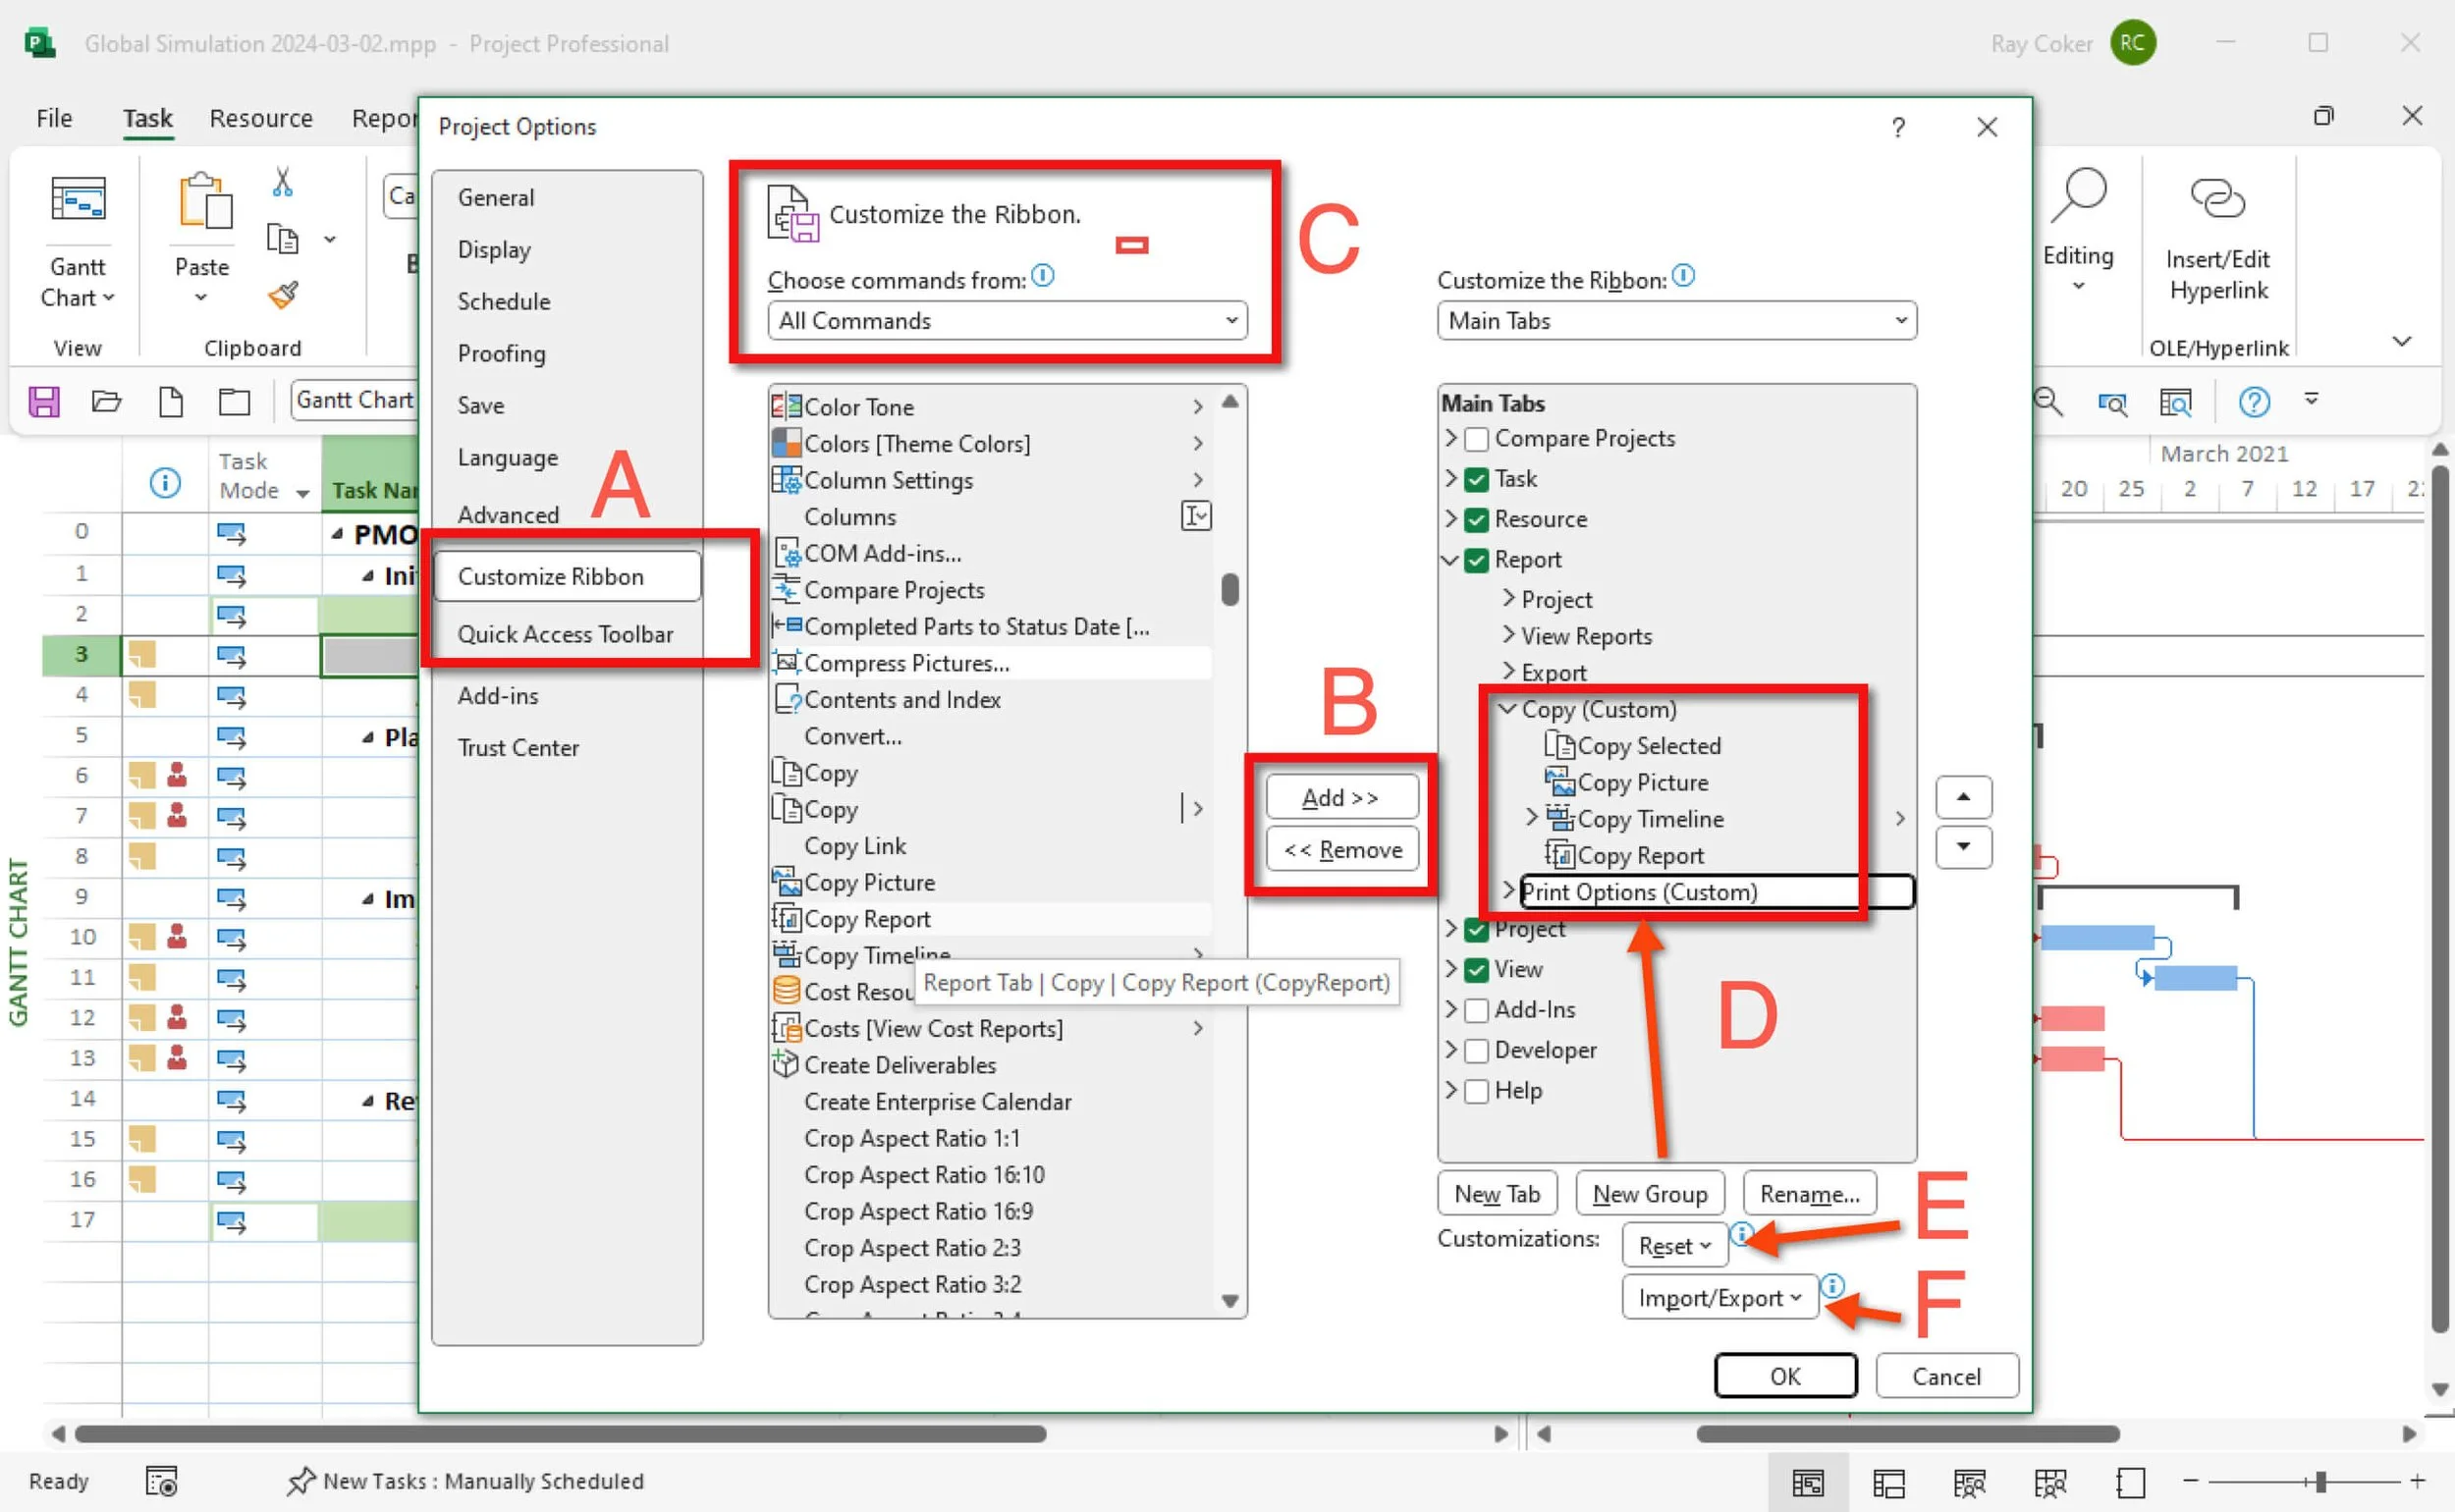Click the Paste clipboard icon
The width and height of the screenshot is (2455, 1512).
(204, 201)
